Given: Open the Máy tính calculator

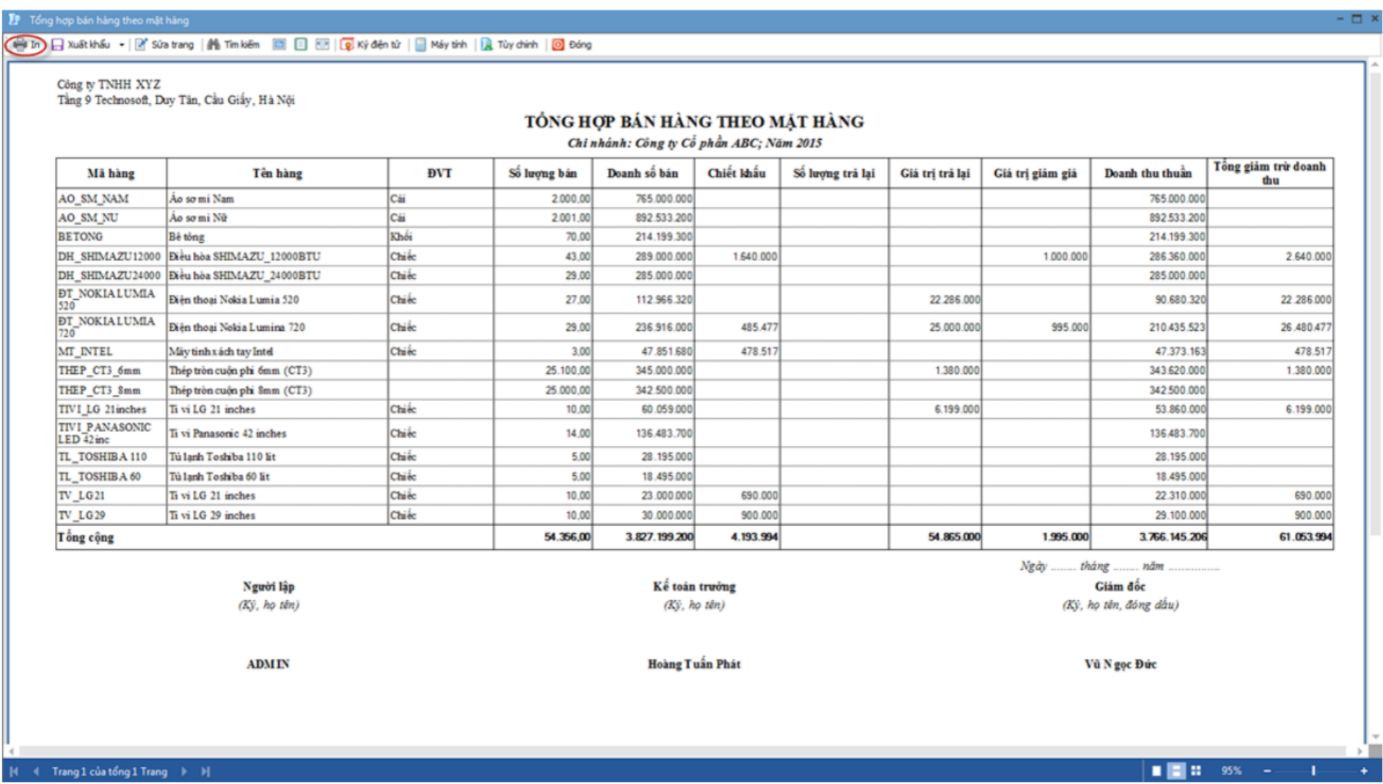Looking at the screenshot, I should [x=441, y=45].
